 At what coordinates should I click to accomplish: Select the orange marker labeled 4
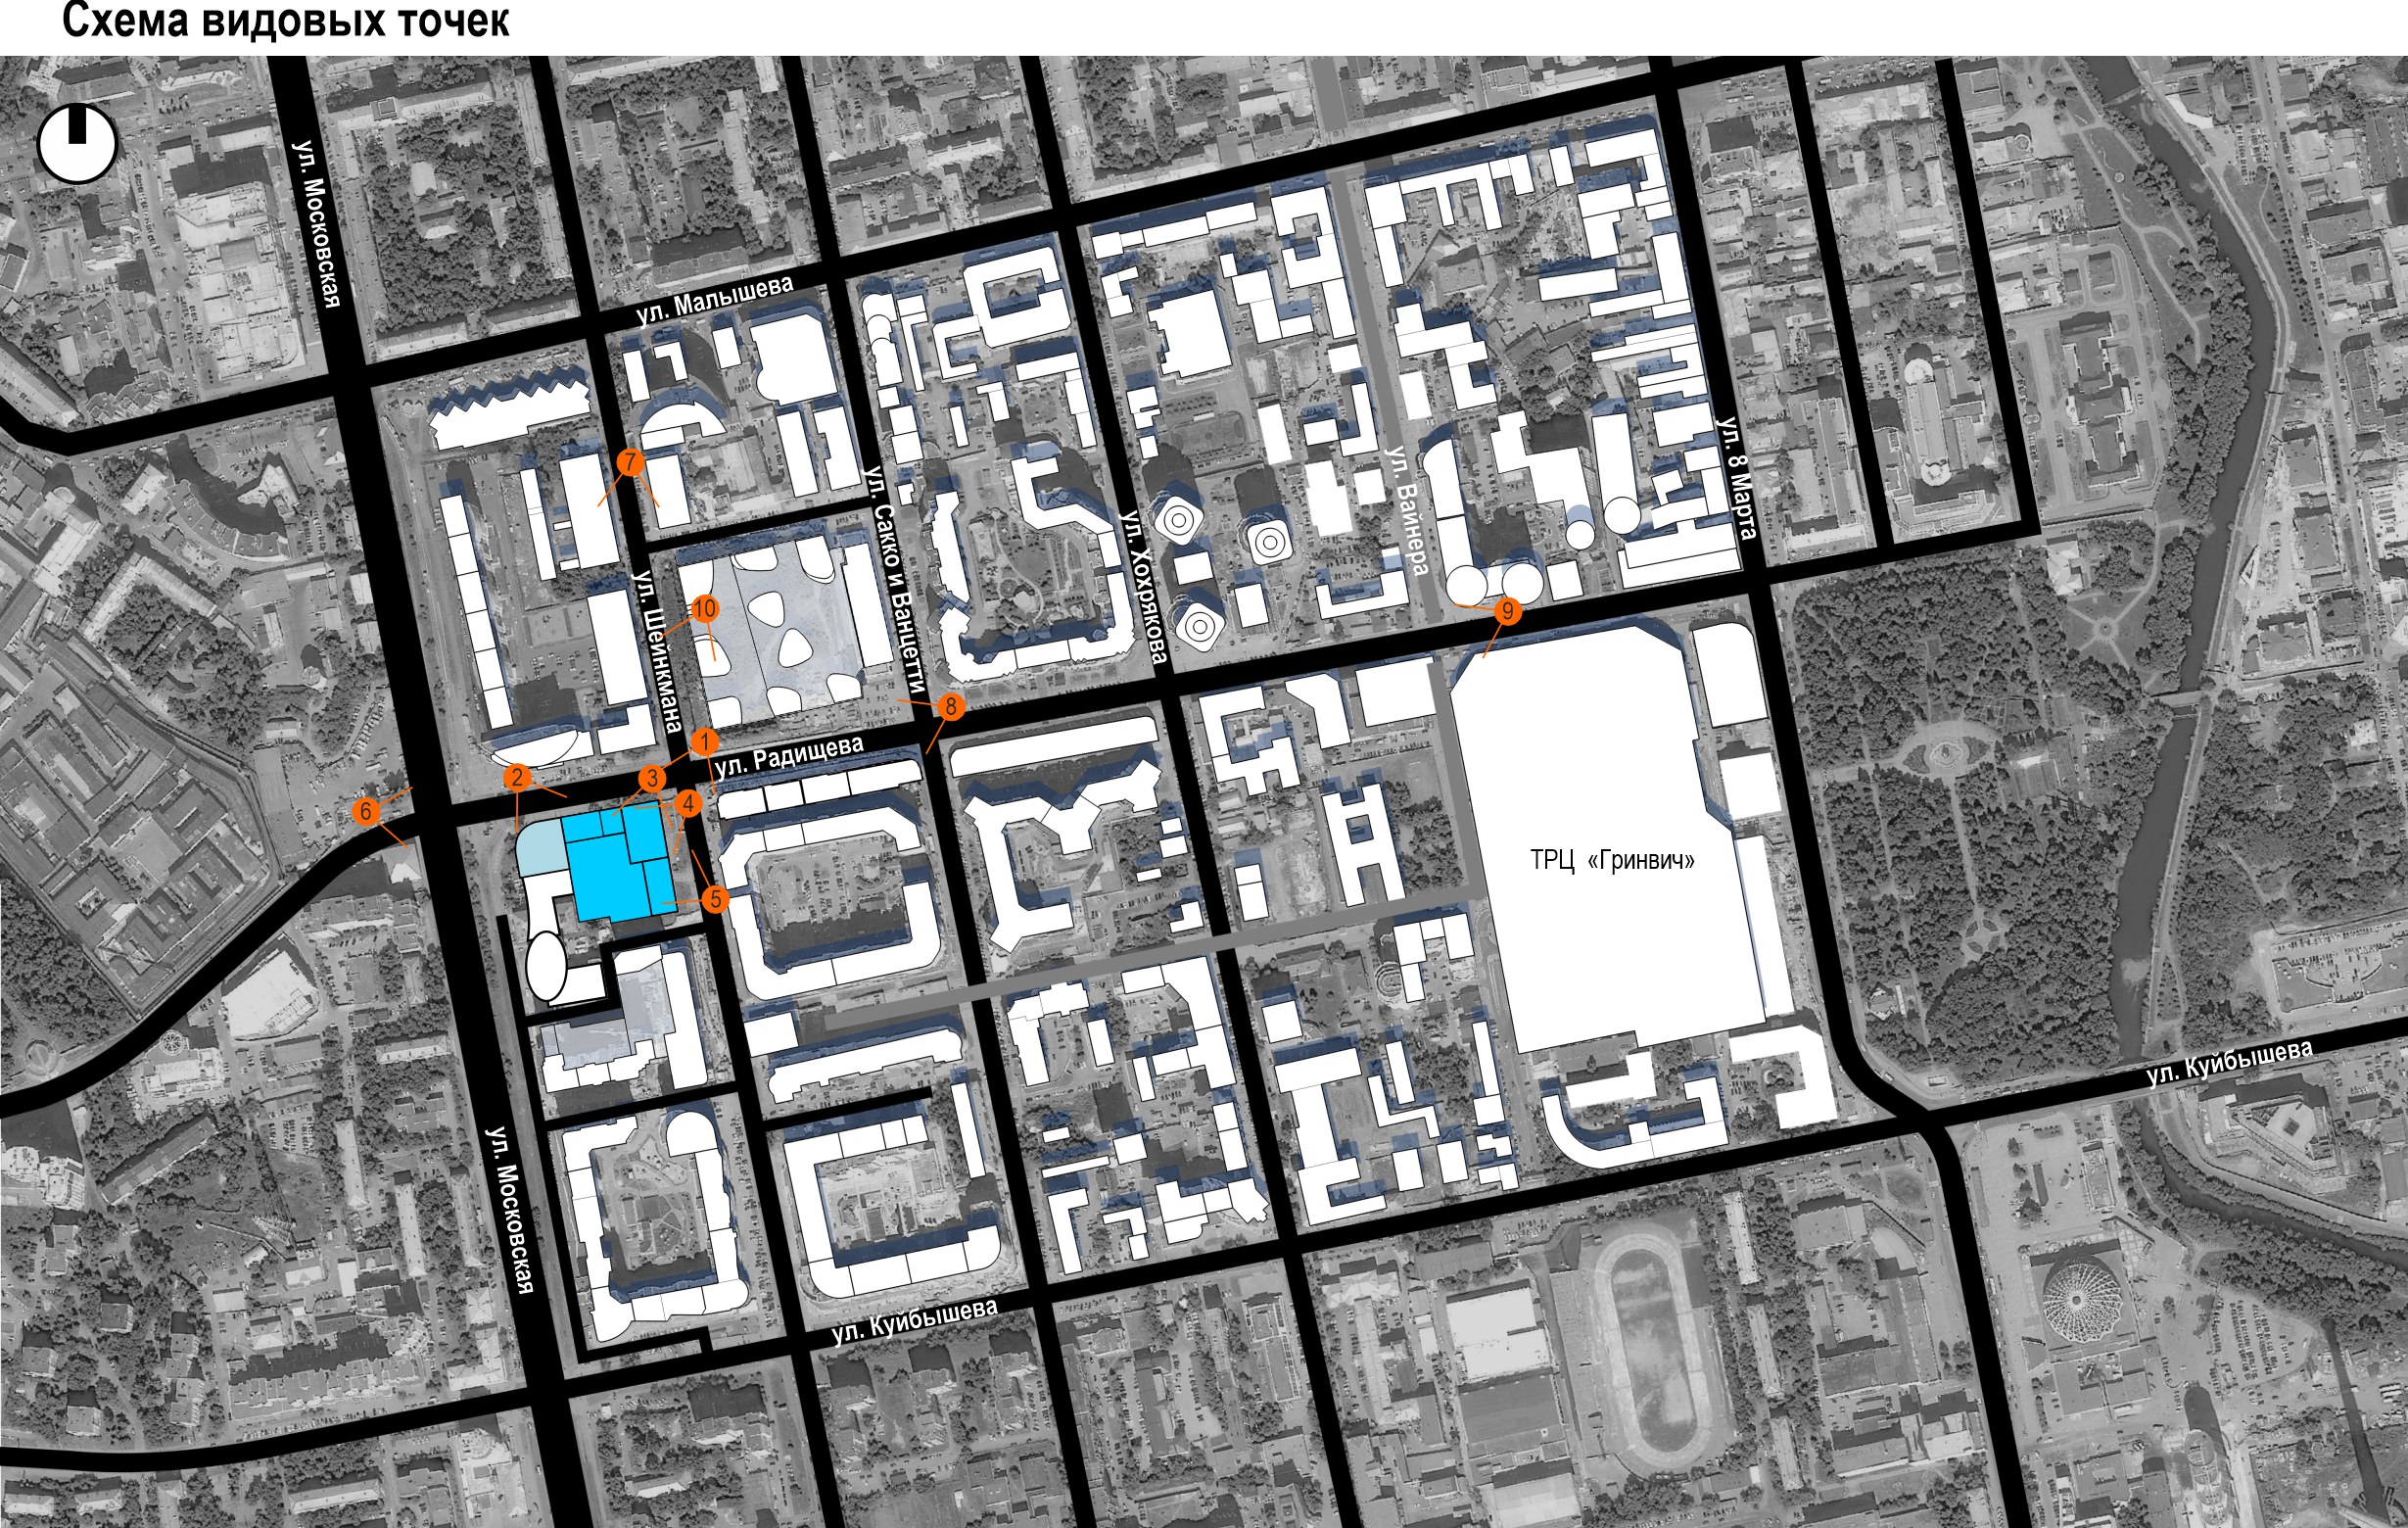(687, 803)
